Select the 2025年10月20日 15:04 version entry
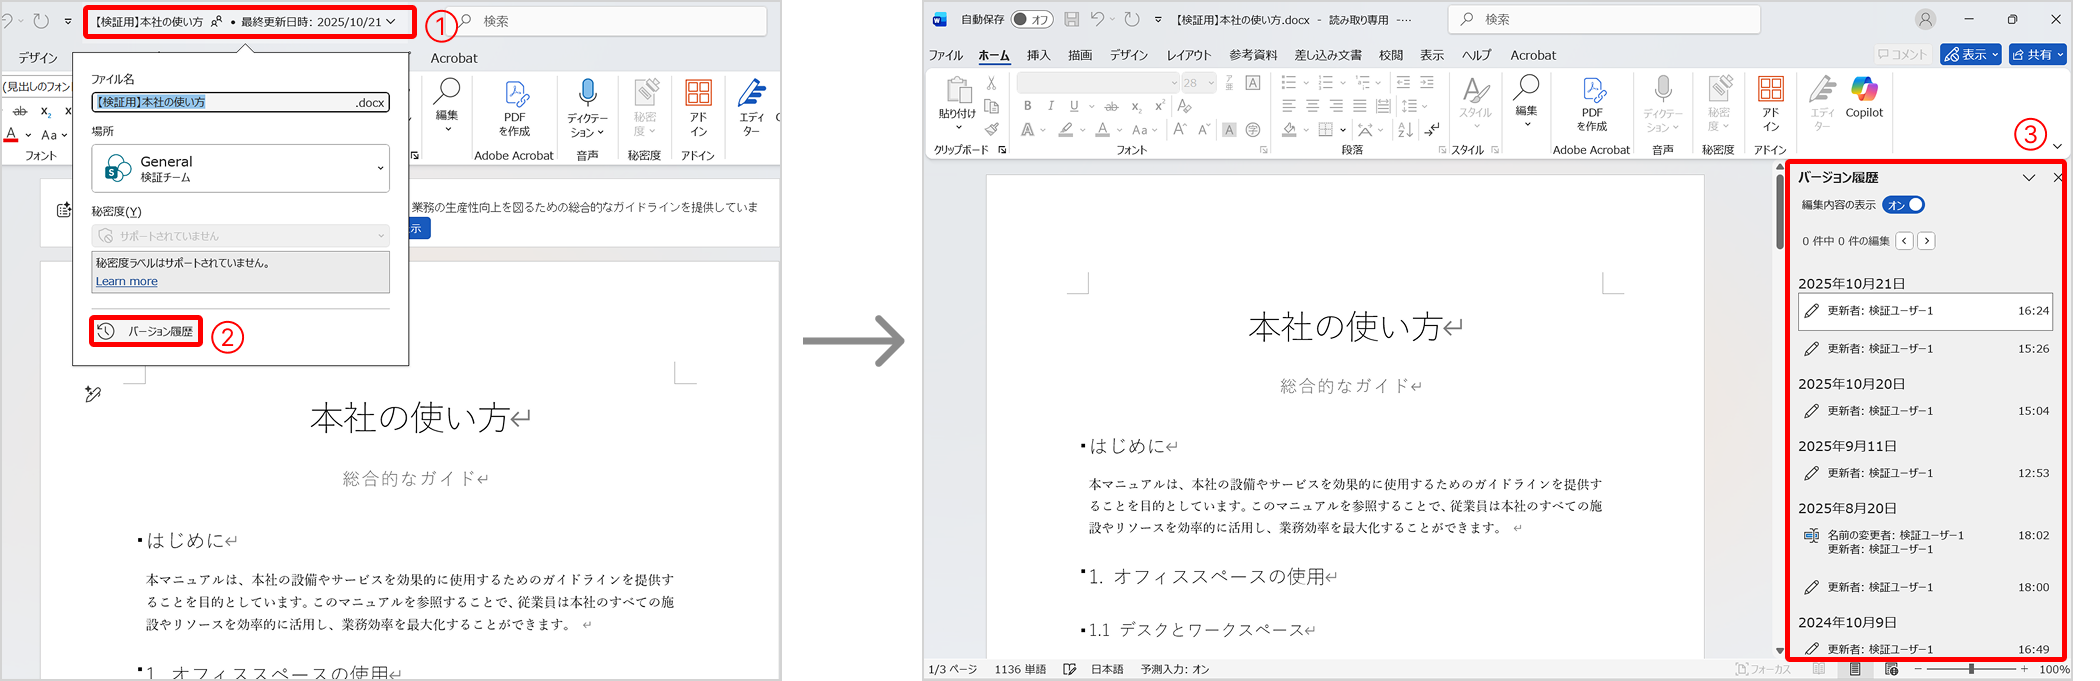Screen dimensions: 2100x681 pos(1924,411)
